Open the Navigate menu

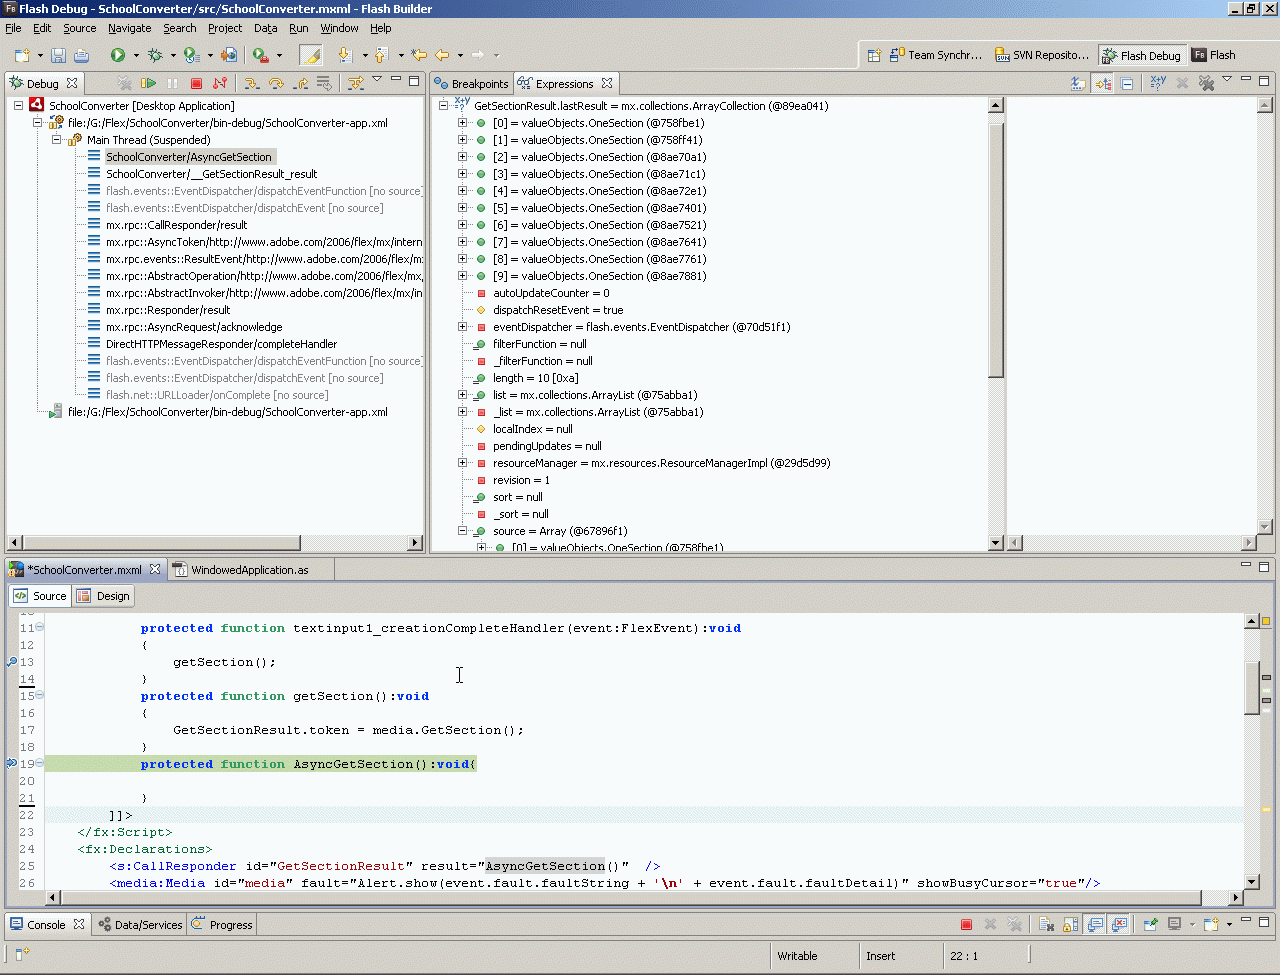click(129, 28)
